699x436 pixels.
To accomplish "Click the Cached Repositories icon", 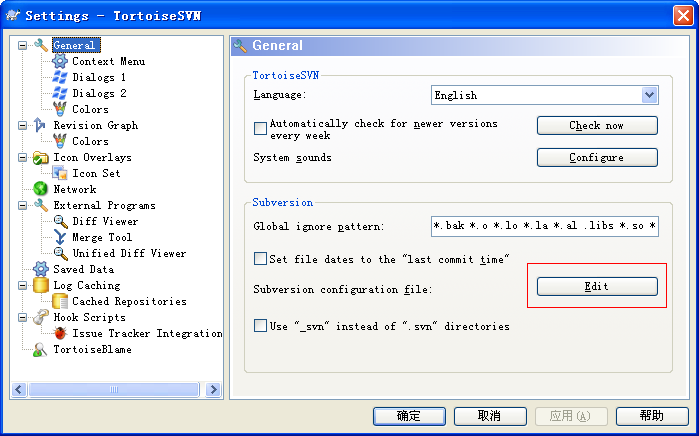I will tap(60, 301).
